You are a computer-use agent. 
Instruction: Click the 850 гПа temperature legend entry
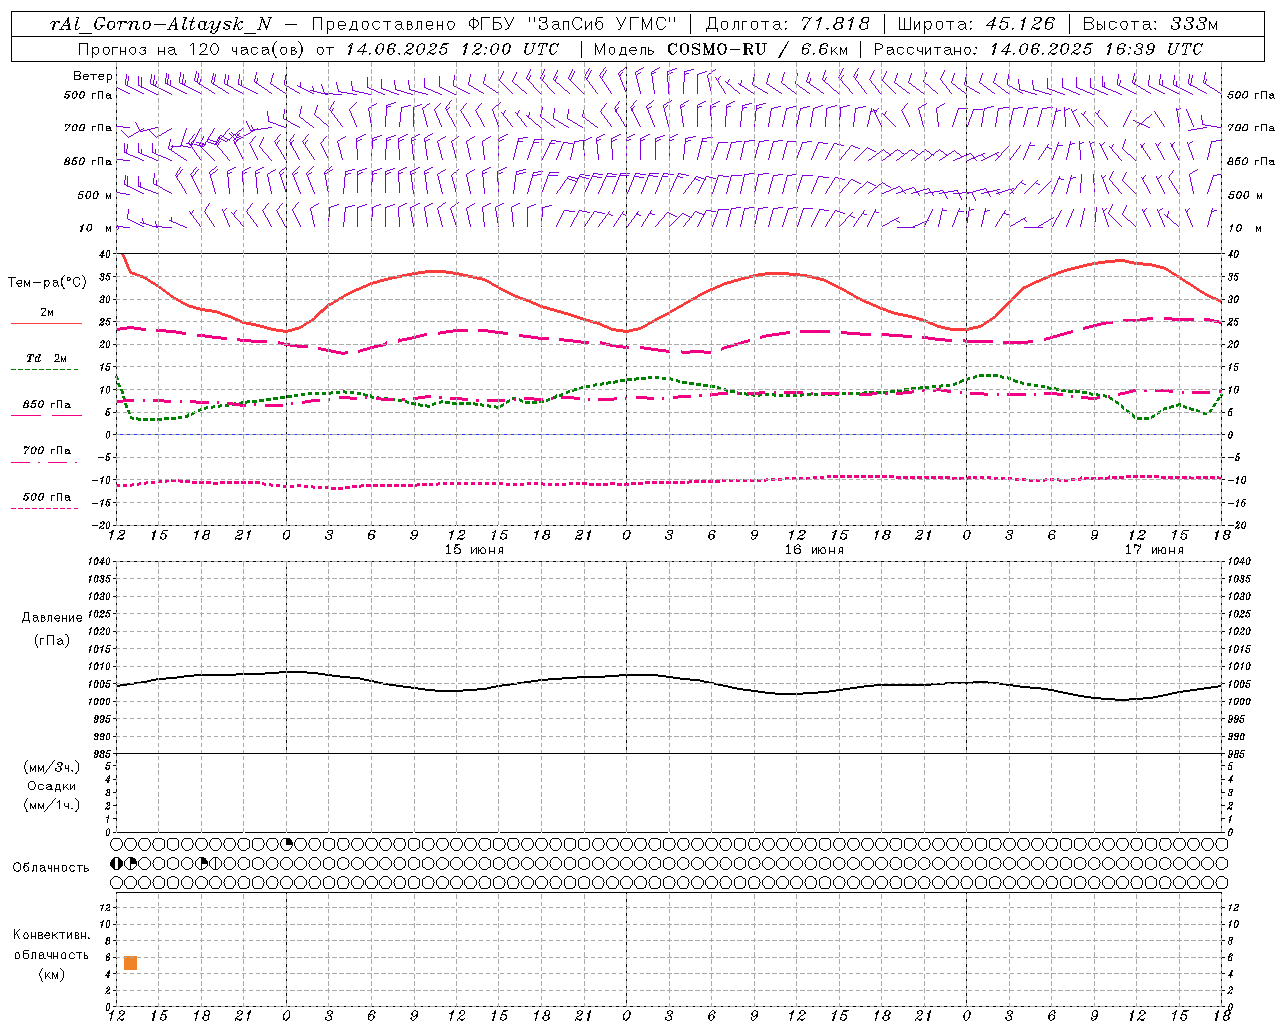[x=47, y=405]
